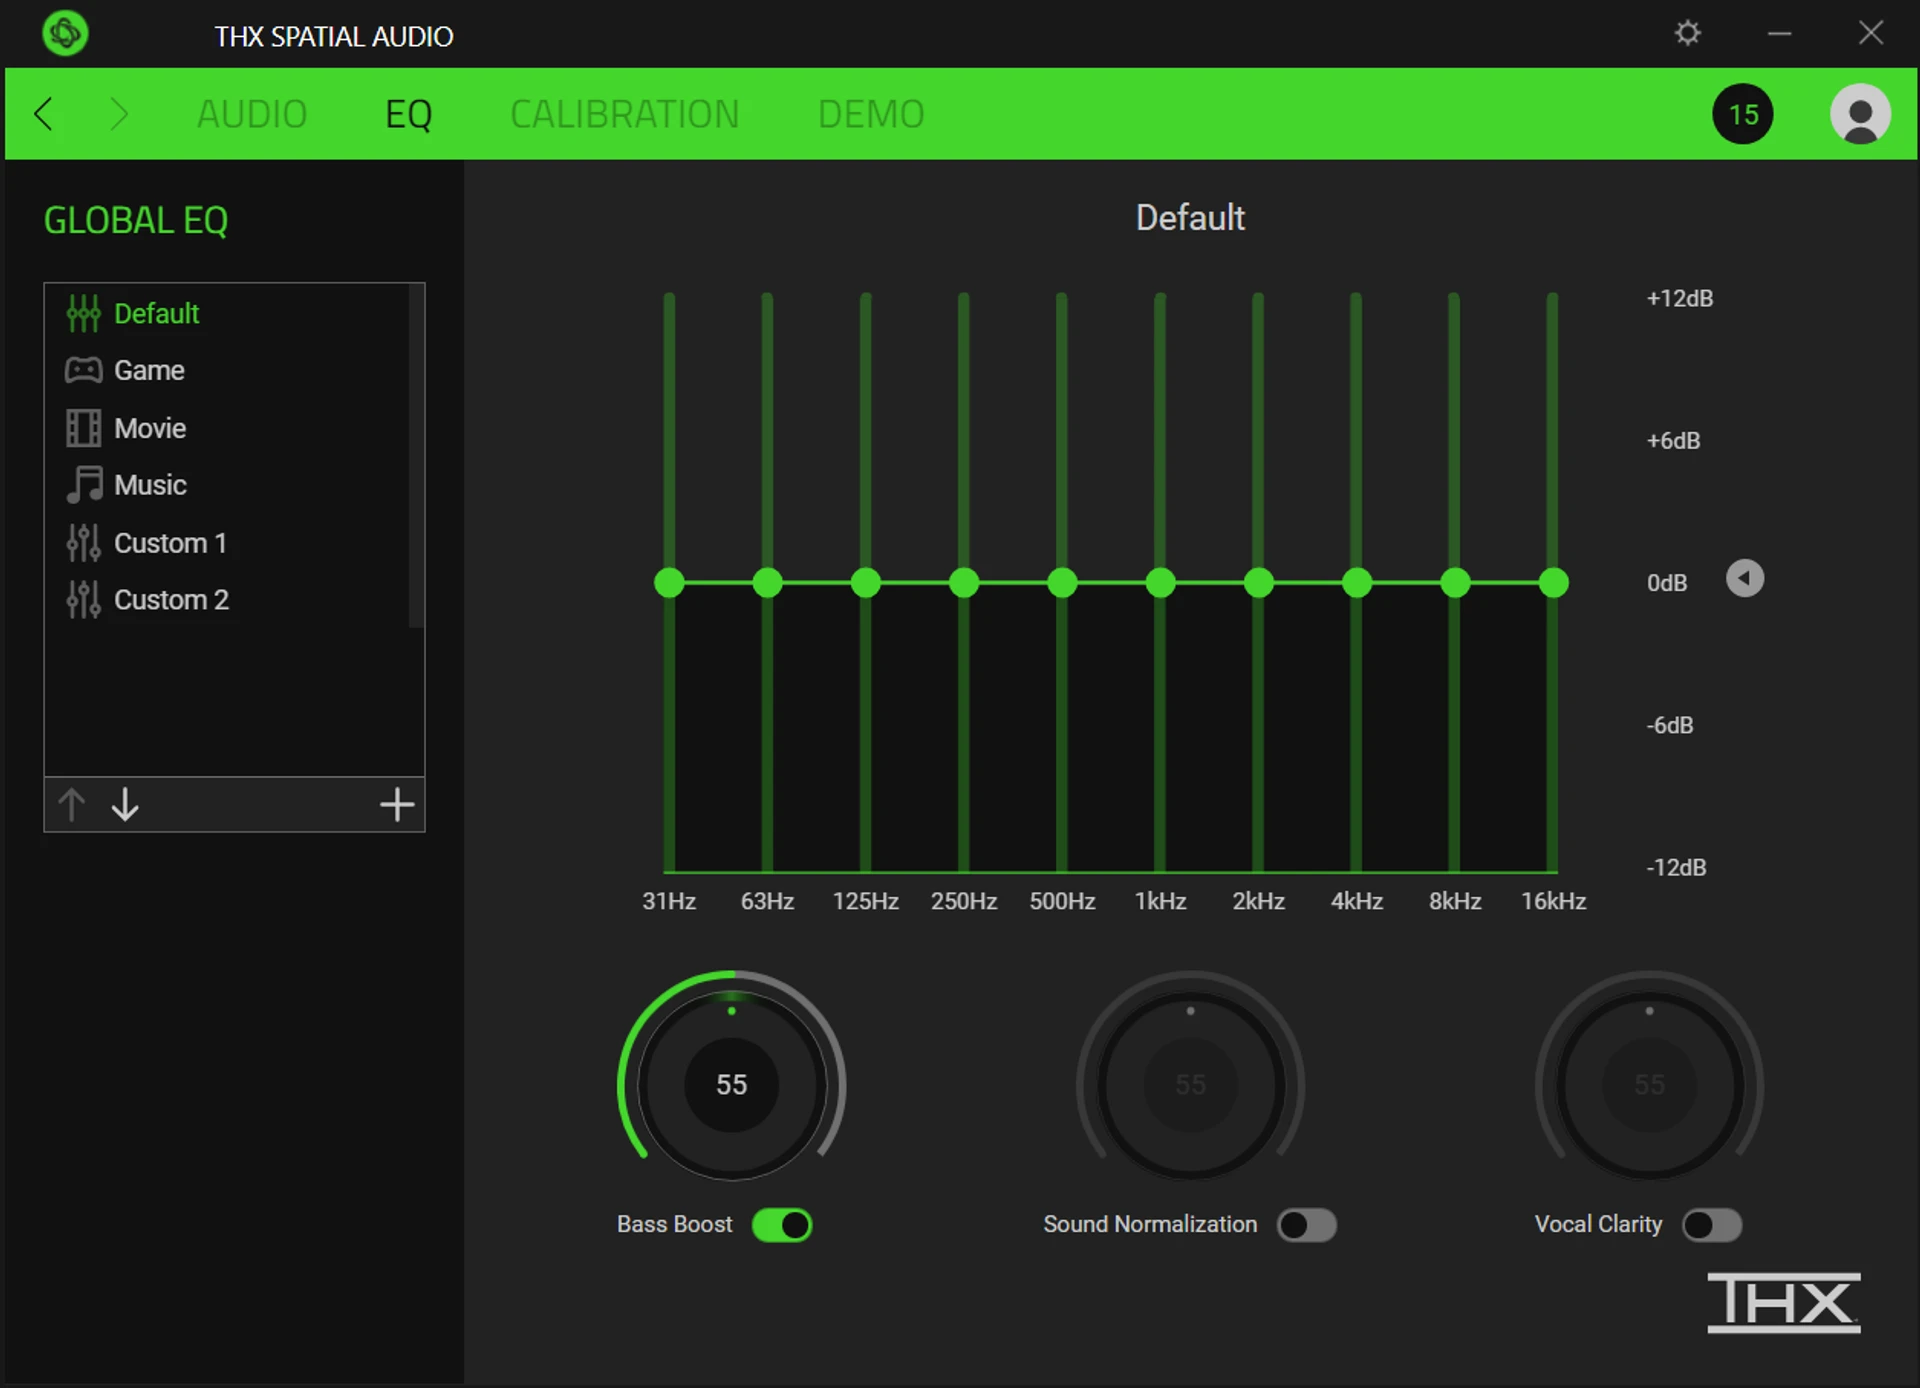This screenshot has width=1920, height=1388.
Task: Click the 250Hz band slider handle
Action: (964, 583)
